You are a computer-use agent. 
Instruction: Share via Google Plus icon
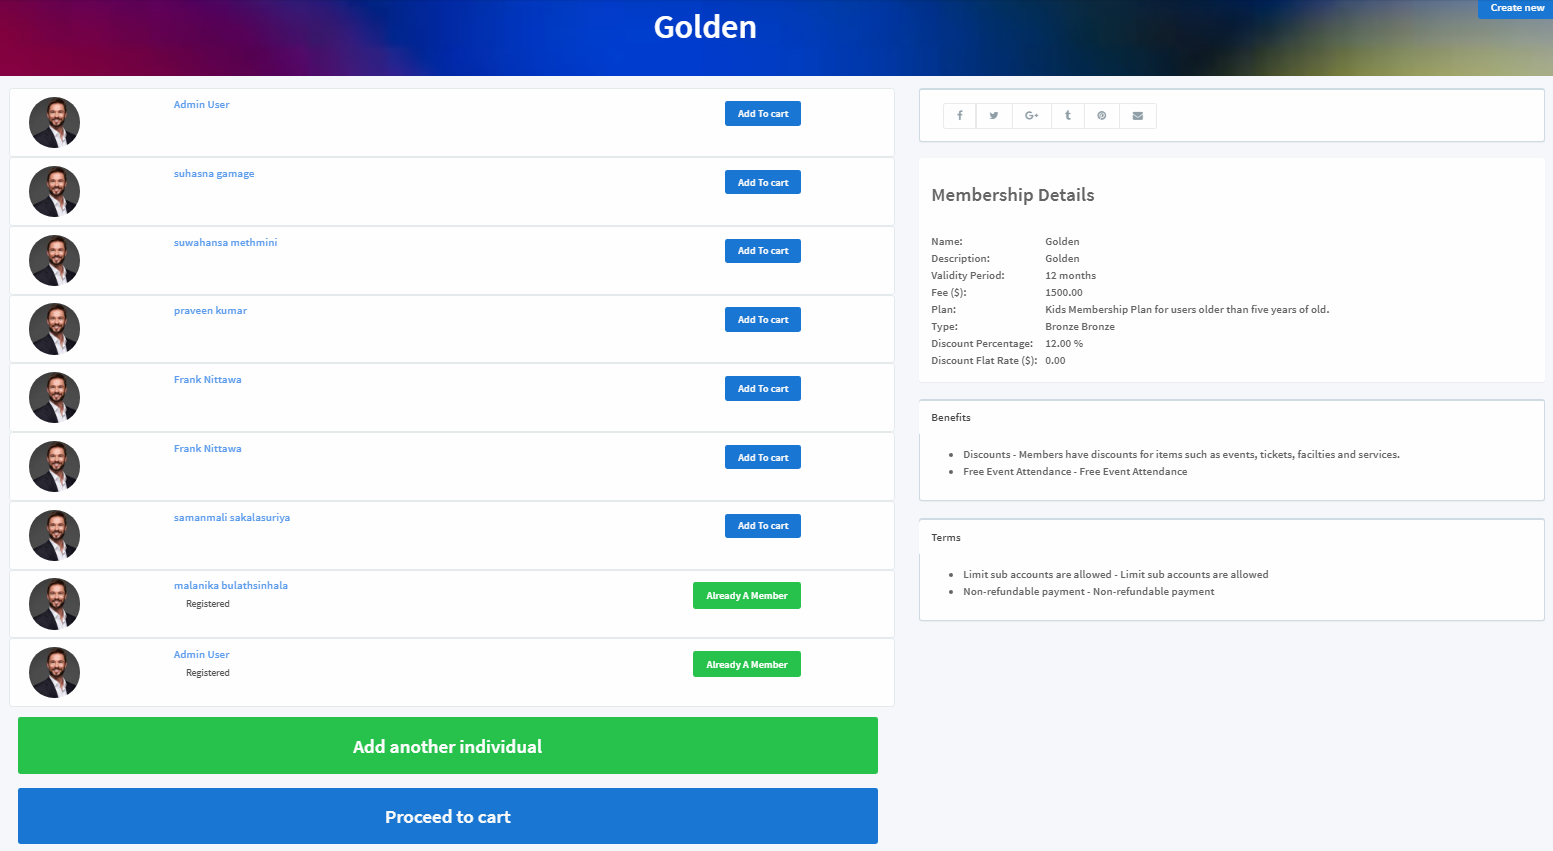point(1031,116)
